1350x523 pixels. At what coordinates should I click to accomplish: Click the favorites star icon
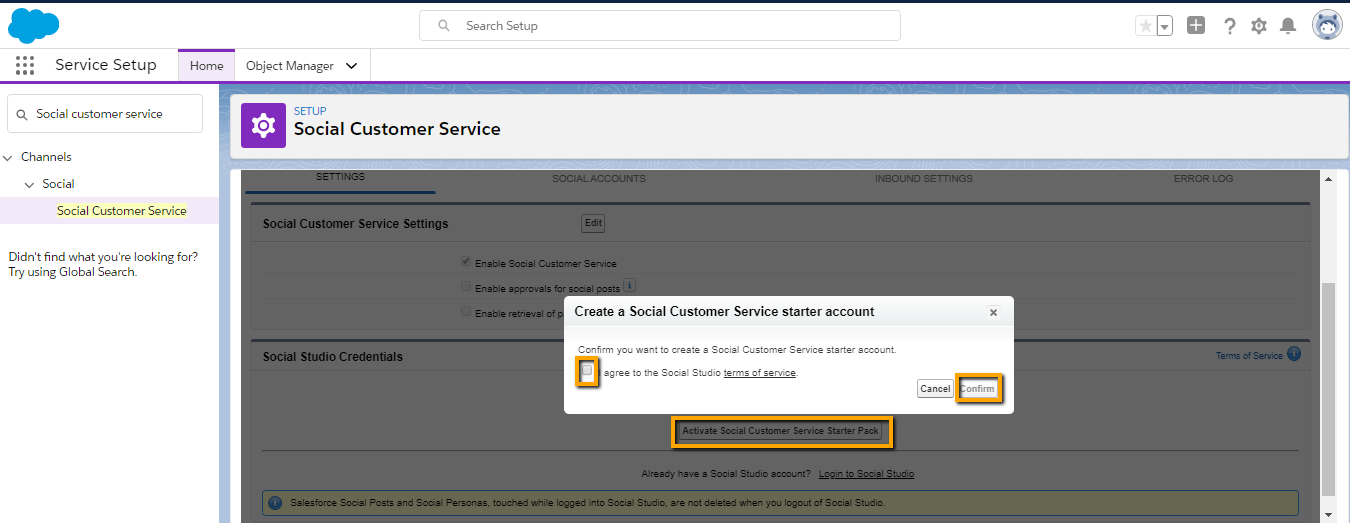click(1145, 26)
